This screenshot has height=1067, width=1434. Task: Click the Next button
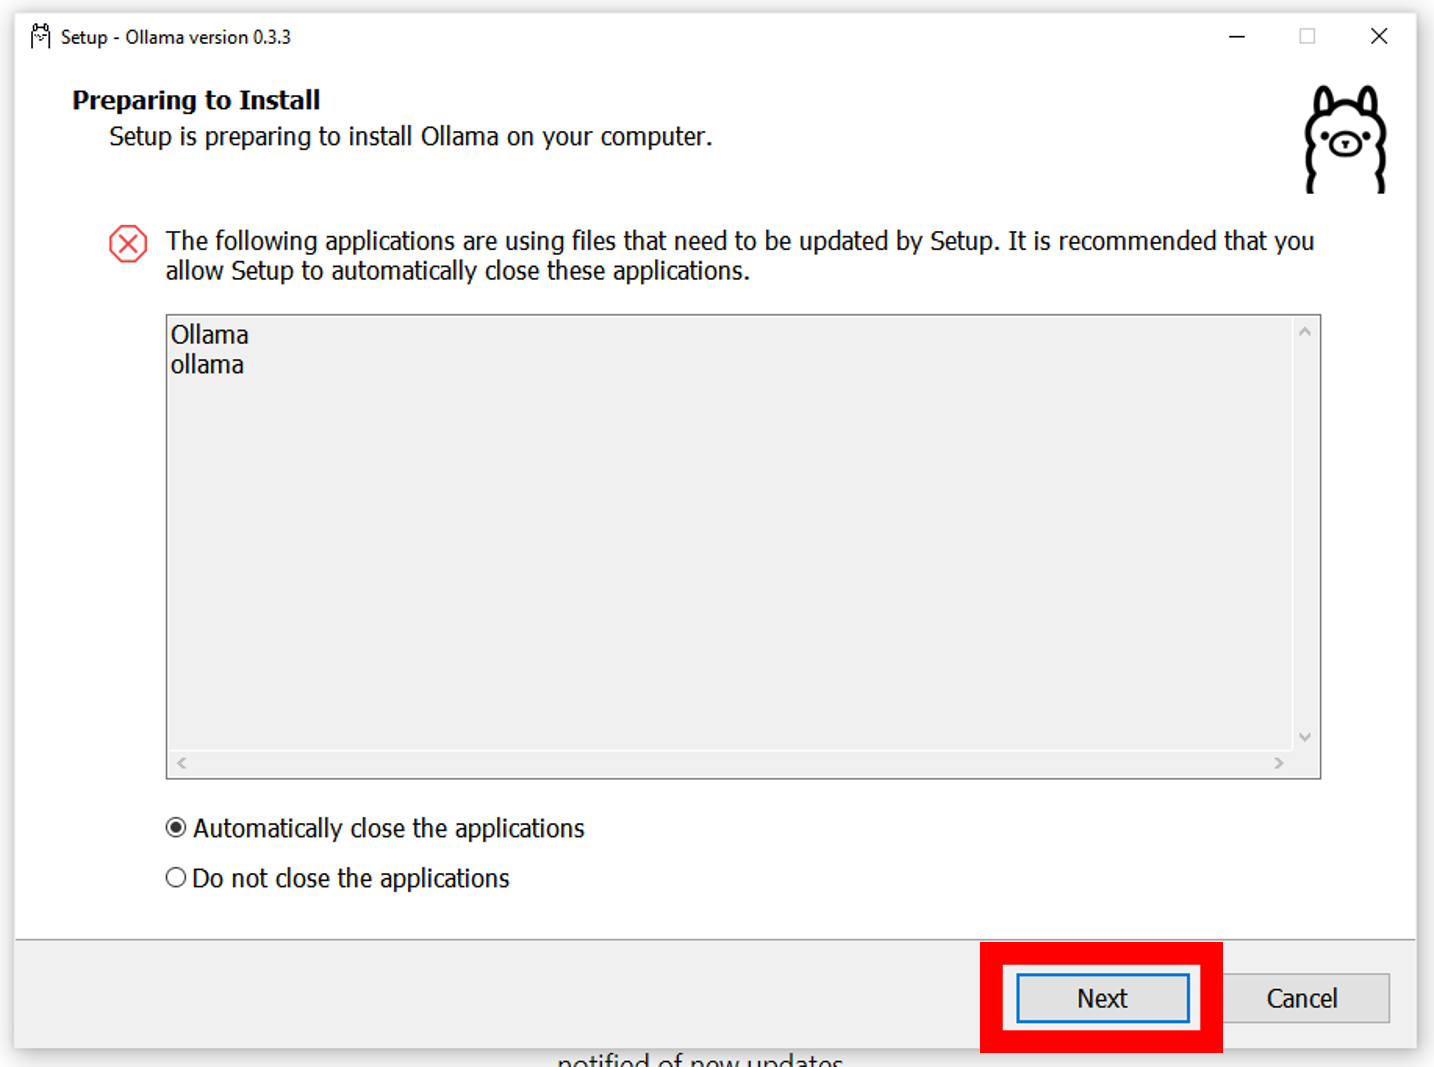[x=1102, y=998]
